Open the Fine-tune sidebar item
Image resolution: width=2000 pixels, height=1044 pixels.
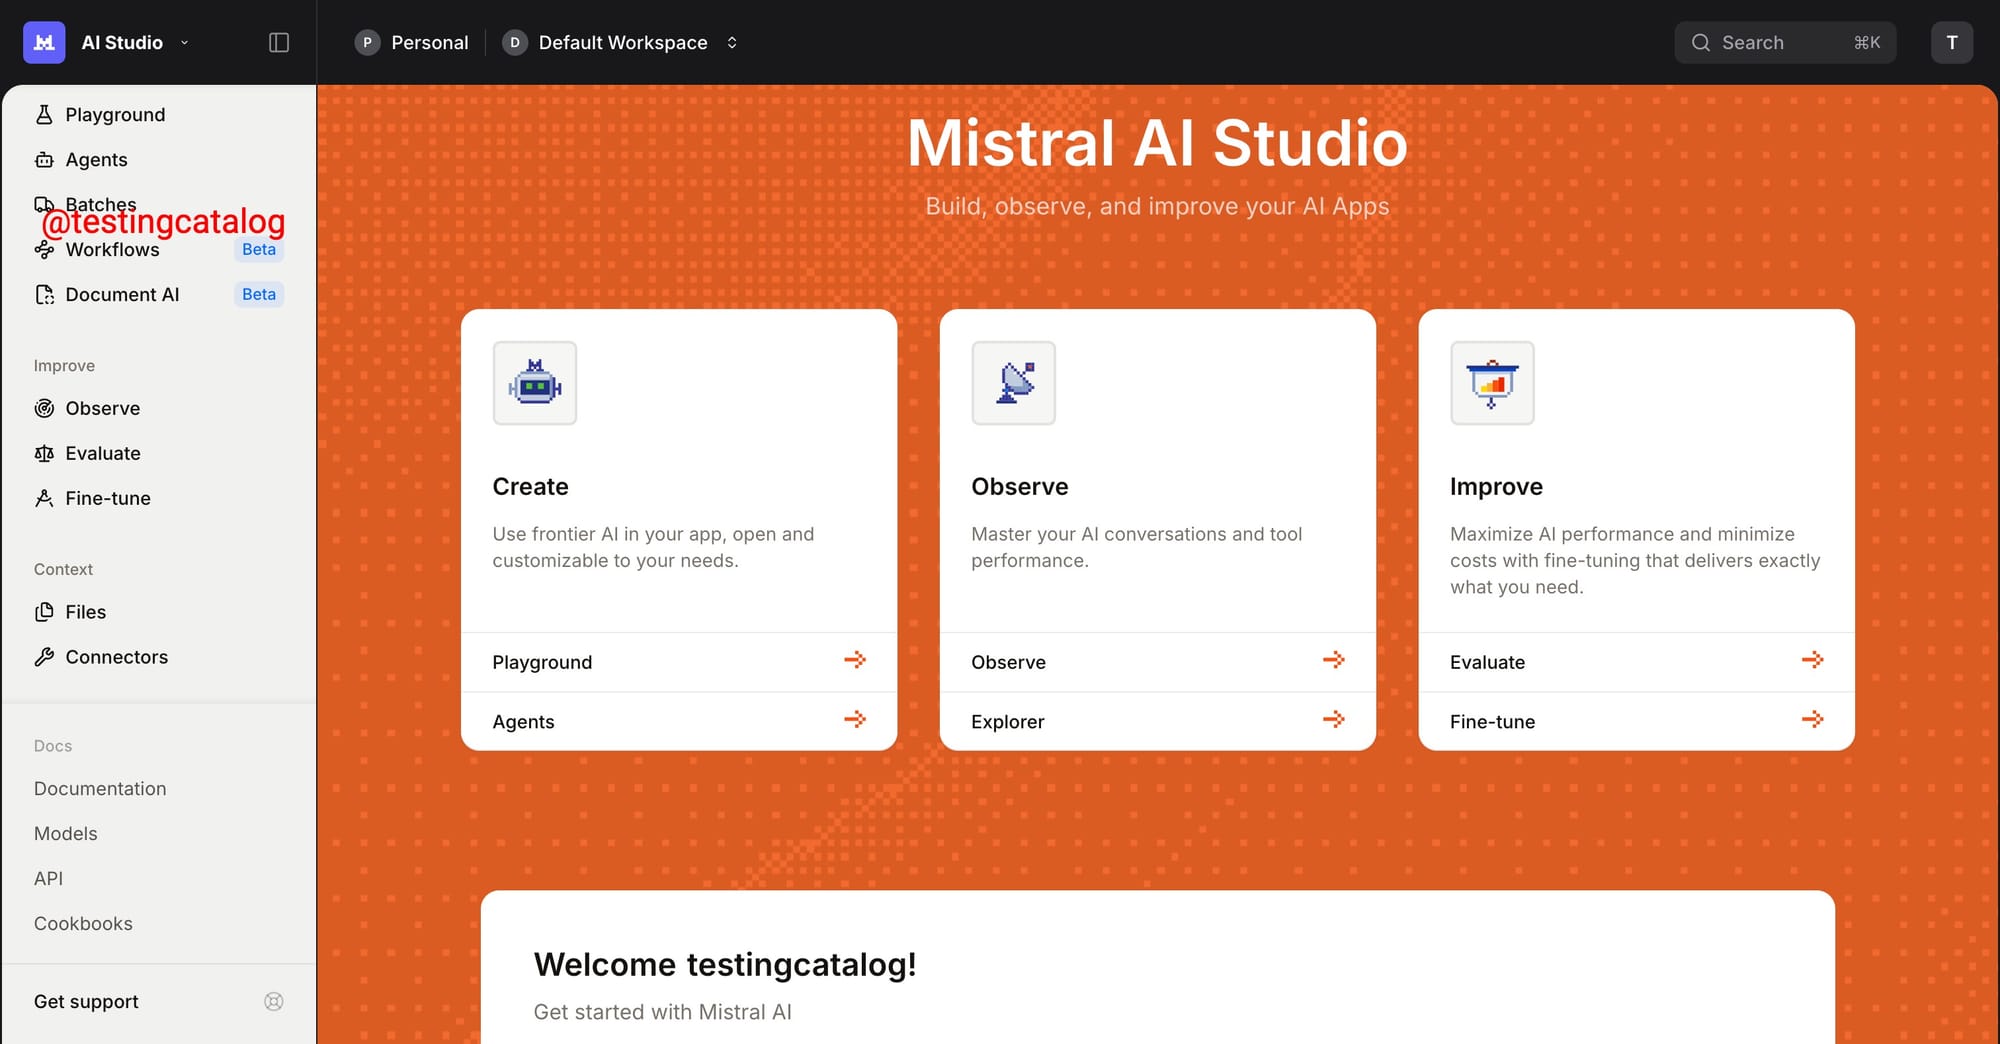click(106, 498)
